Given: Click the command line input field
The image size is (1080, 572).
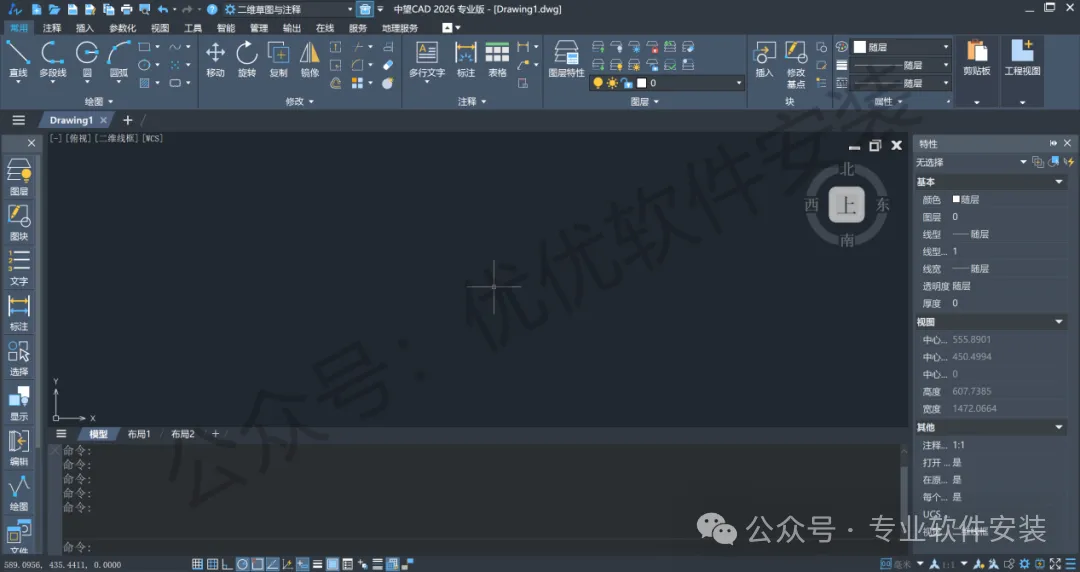Looking at the screenshot, I should (x=482, y=547).
